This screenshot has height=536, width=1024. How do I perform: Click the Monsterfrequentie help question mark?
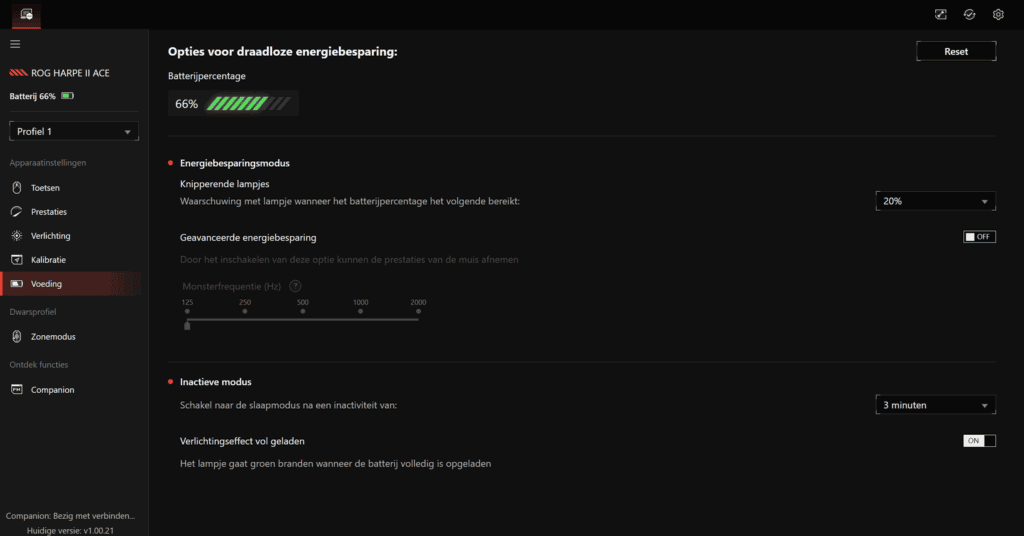[x=295, y=286]
